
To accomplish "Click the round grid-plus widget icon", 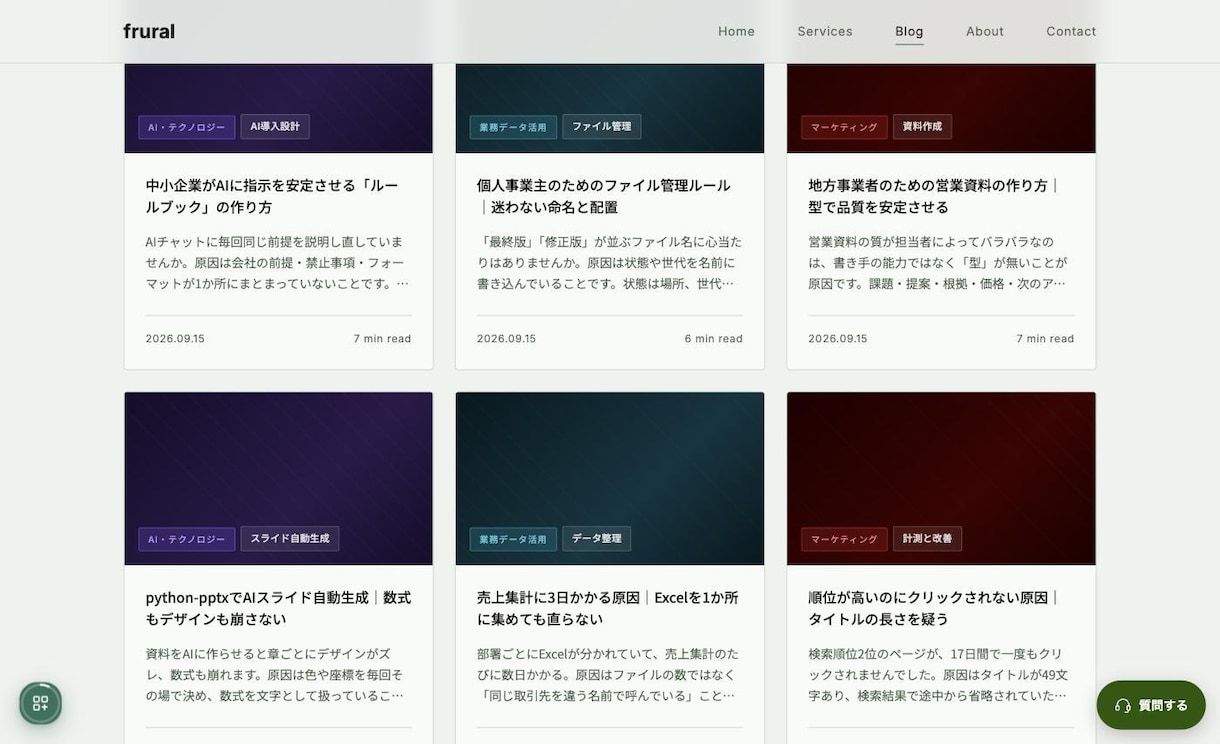I will coord(41,703).
